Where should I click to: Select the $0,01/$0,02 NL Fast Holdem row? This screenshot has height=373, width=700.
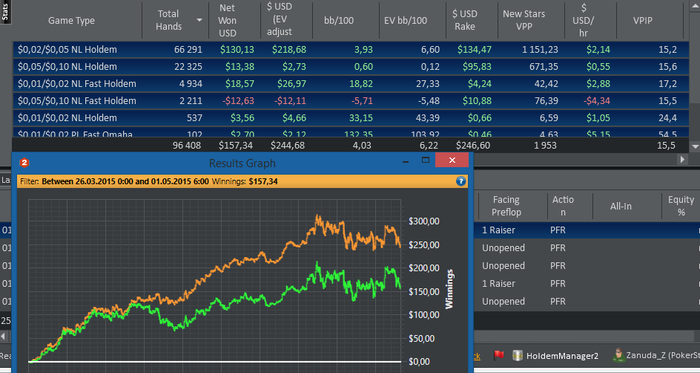point(350,83)
